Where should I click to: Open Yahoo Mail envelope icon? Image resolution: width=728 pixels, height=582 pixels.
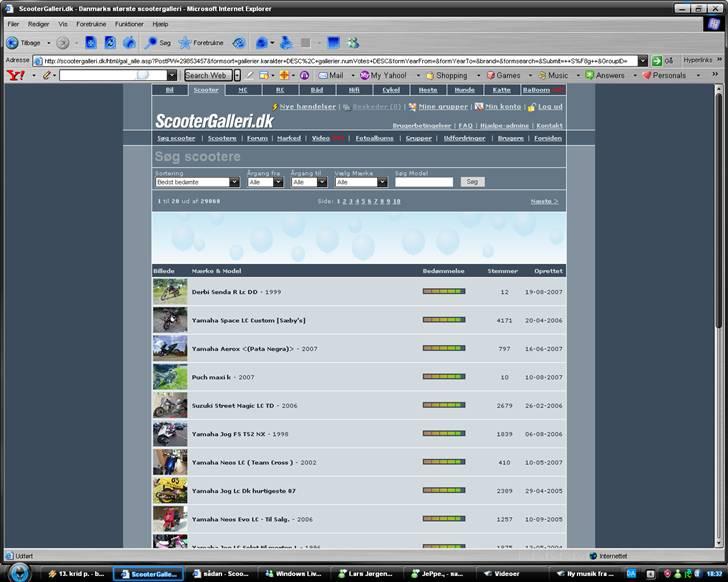[322, 75]
